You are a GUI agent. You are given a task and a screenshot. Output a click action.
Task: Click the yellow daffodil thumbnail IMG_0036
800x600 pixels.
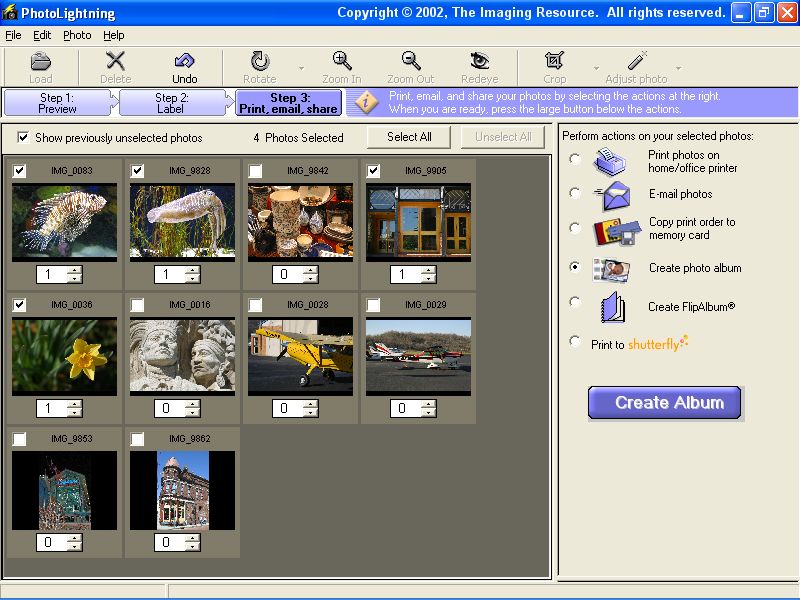pos(64,355)
